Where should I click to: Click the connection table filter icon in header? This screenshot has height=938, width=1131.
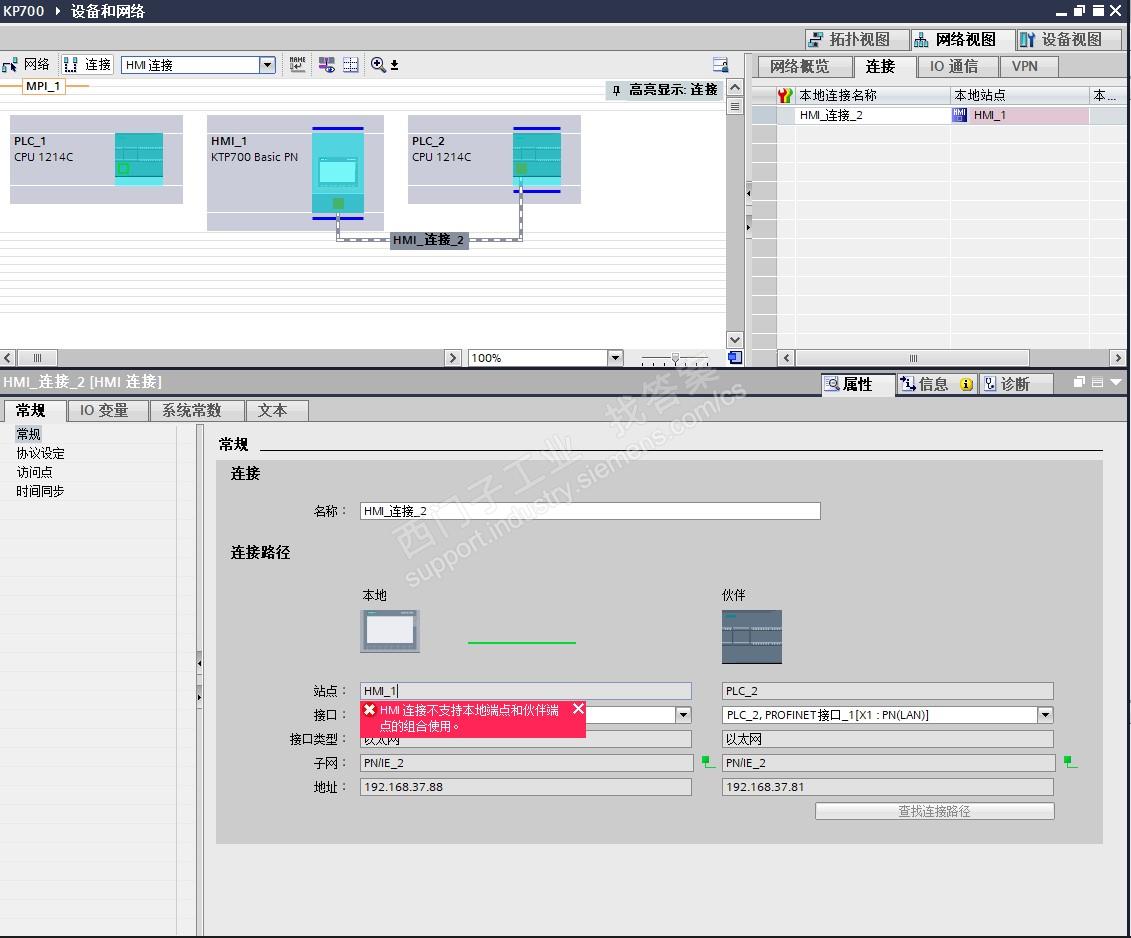pos(785,95)
